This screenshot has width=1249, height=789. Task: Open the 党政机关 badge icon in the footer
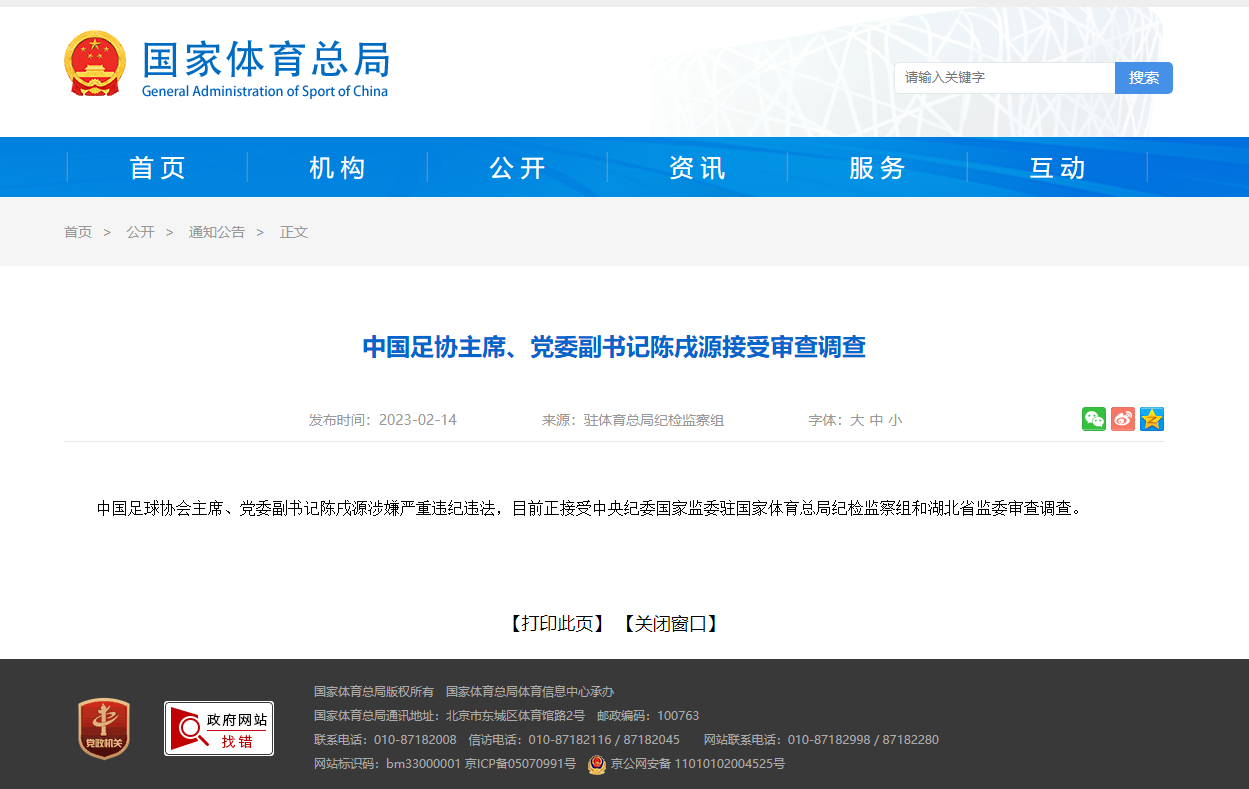coord(104,728)
